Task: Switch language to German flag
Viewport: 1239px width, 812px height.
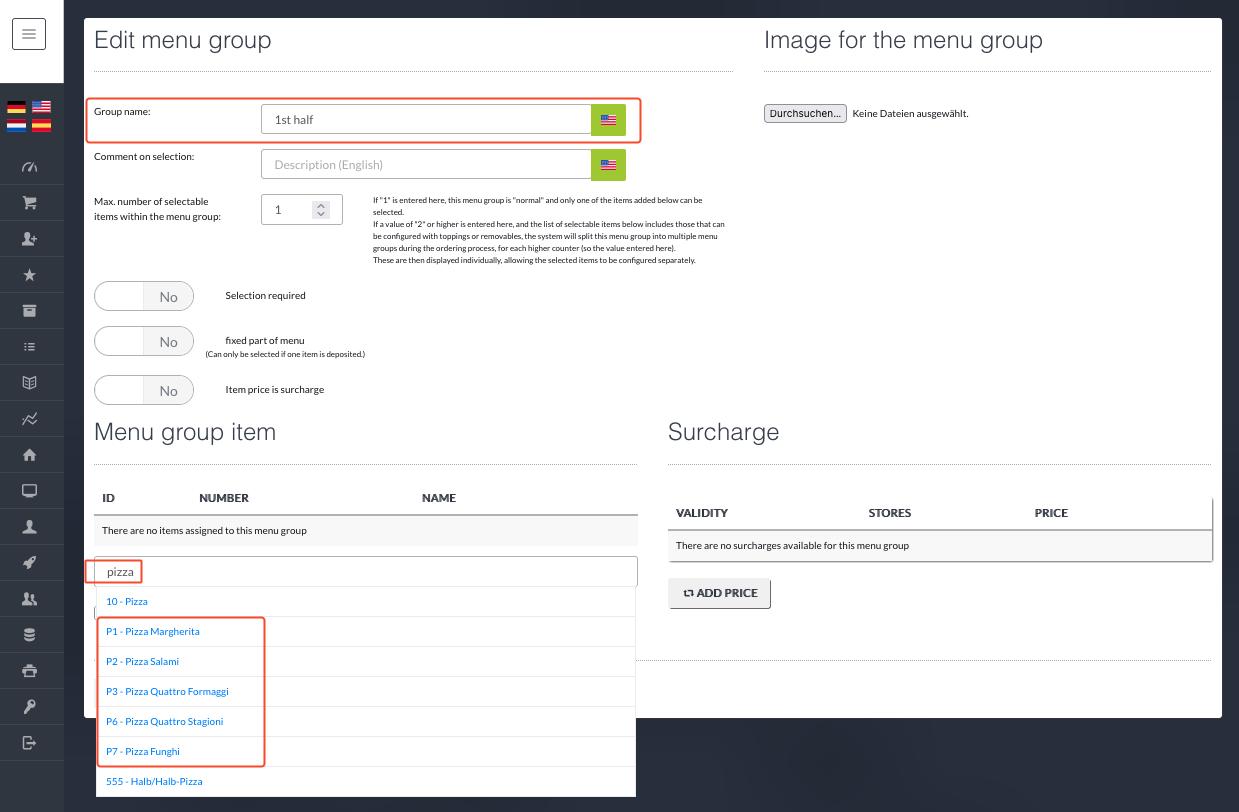Action: [16, 107]
